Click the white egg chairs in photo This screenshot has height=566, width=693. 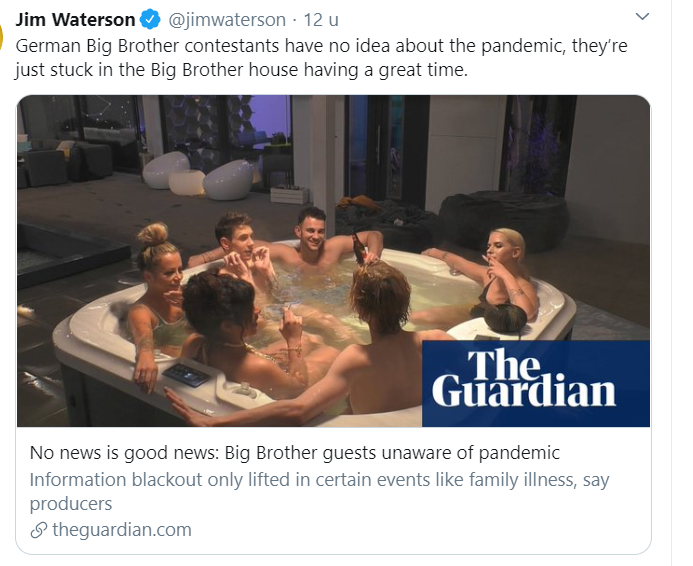198,175
